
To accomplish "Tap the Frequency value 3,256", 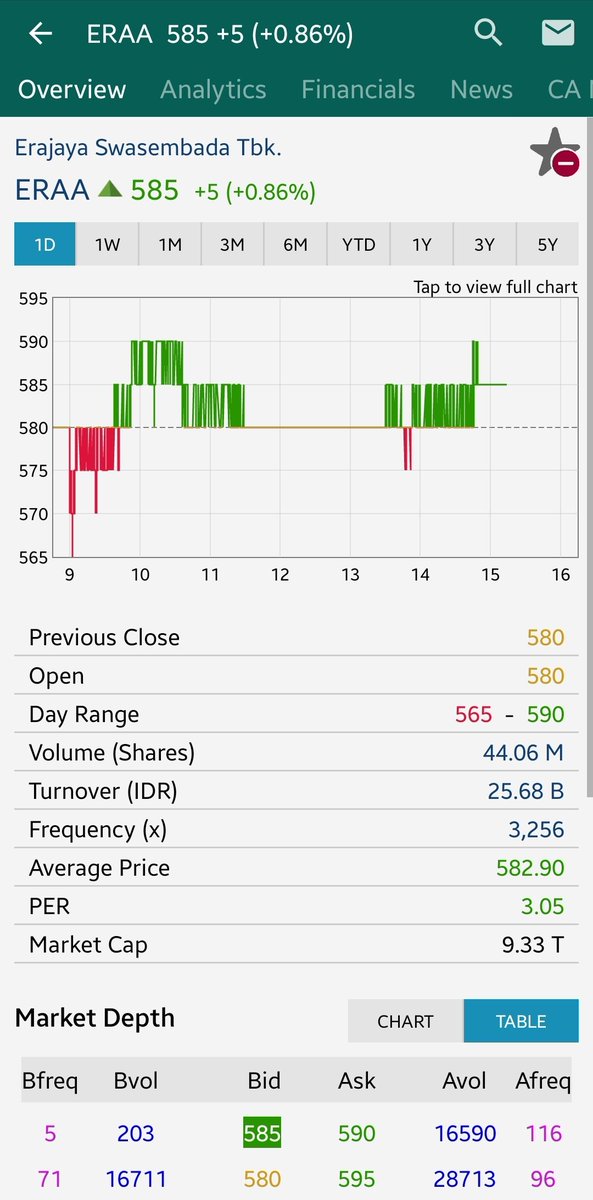I will click(x=536, y=830).
